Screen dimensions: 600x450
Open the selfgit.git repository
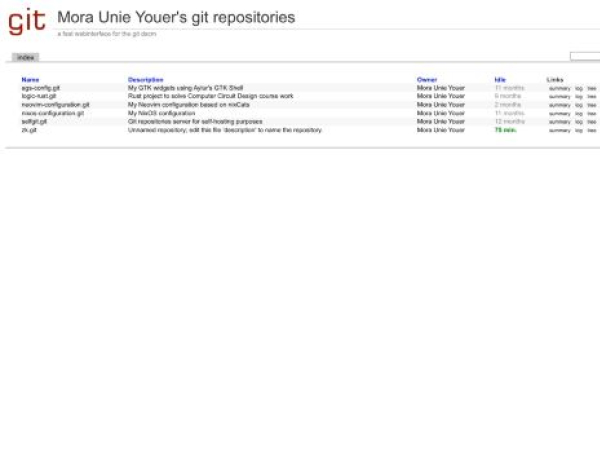(34, 121)
